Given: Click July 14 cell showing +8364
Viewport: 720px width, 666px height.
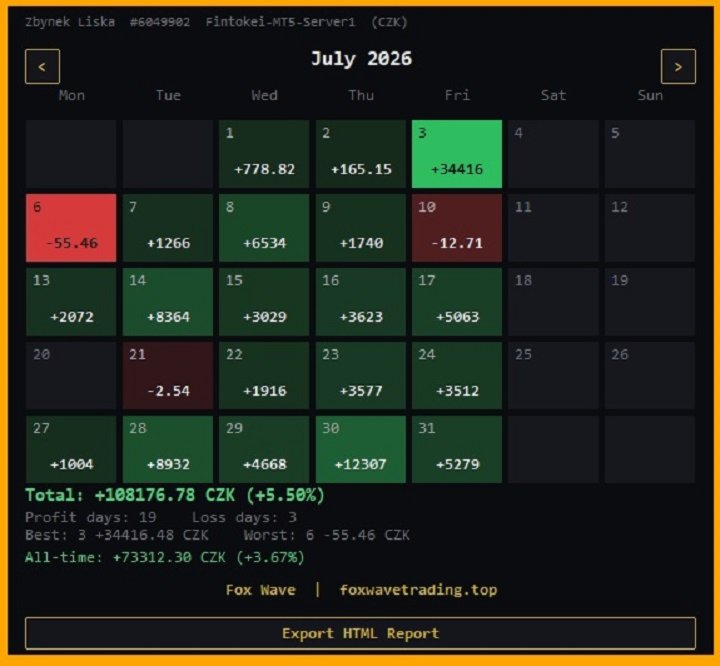Looking at the screenshot, I should (168, 302).
